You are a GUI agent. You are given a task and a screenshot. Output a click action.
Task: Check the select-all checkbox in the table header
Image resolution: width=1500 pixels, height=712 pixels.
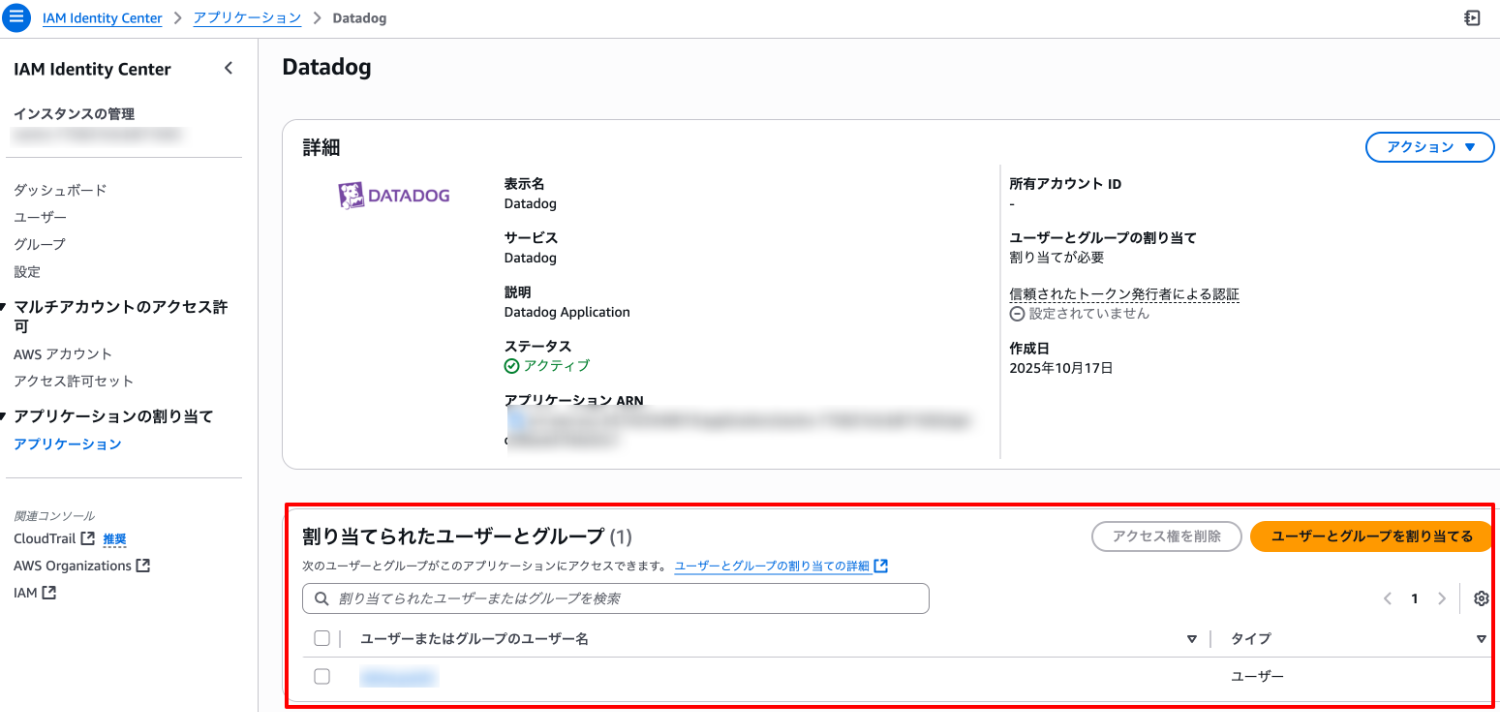point(322,638)
